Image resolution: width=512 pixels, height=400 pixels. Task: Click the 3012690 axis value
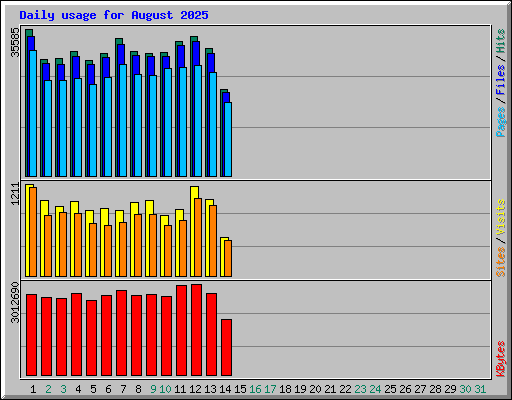pos(15,303)
